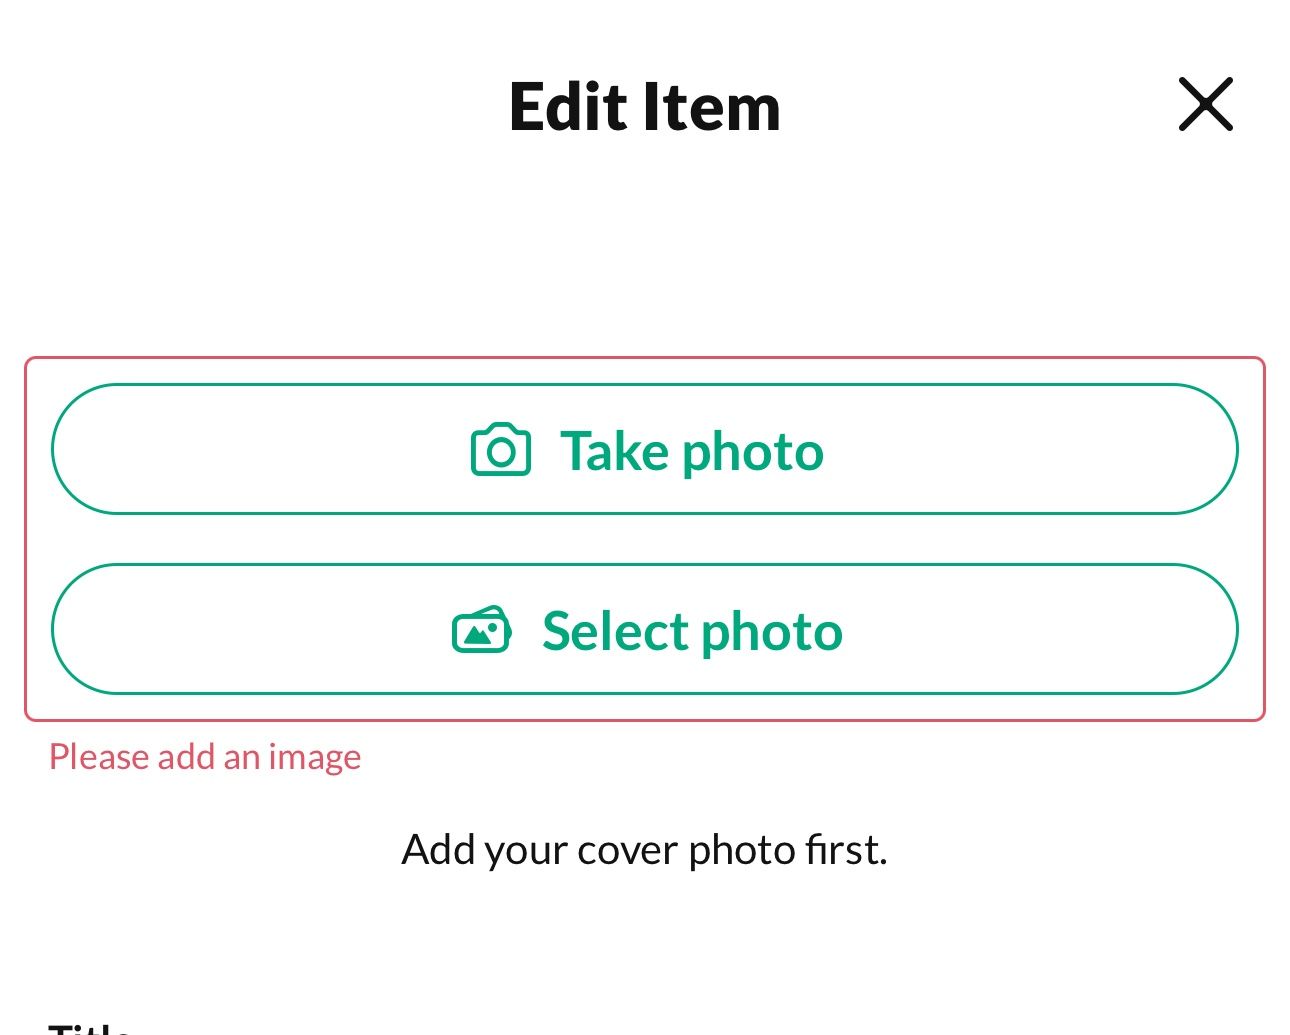Click the word "photo" in Take photo
Image resolution: width=1290 pixels, height=1035 pixels.
(753, 452)
